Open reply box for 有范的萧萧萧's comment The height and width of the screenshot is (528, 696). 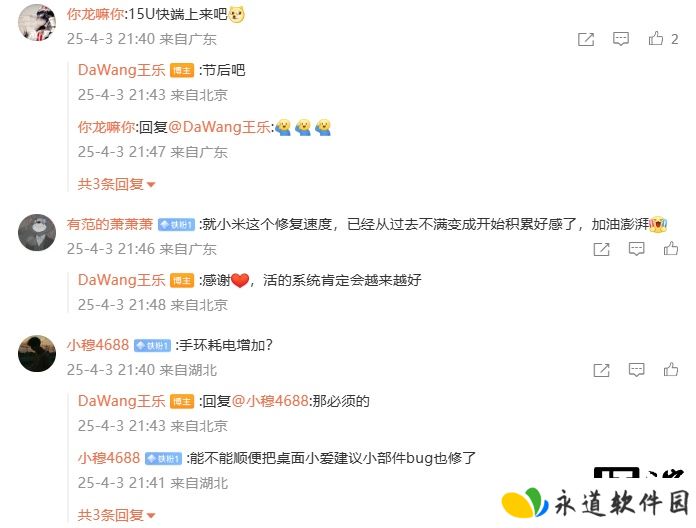tap(636, 249)
